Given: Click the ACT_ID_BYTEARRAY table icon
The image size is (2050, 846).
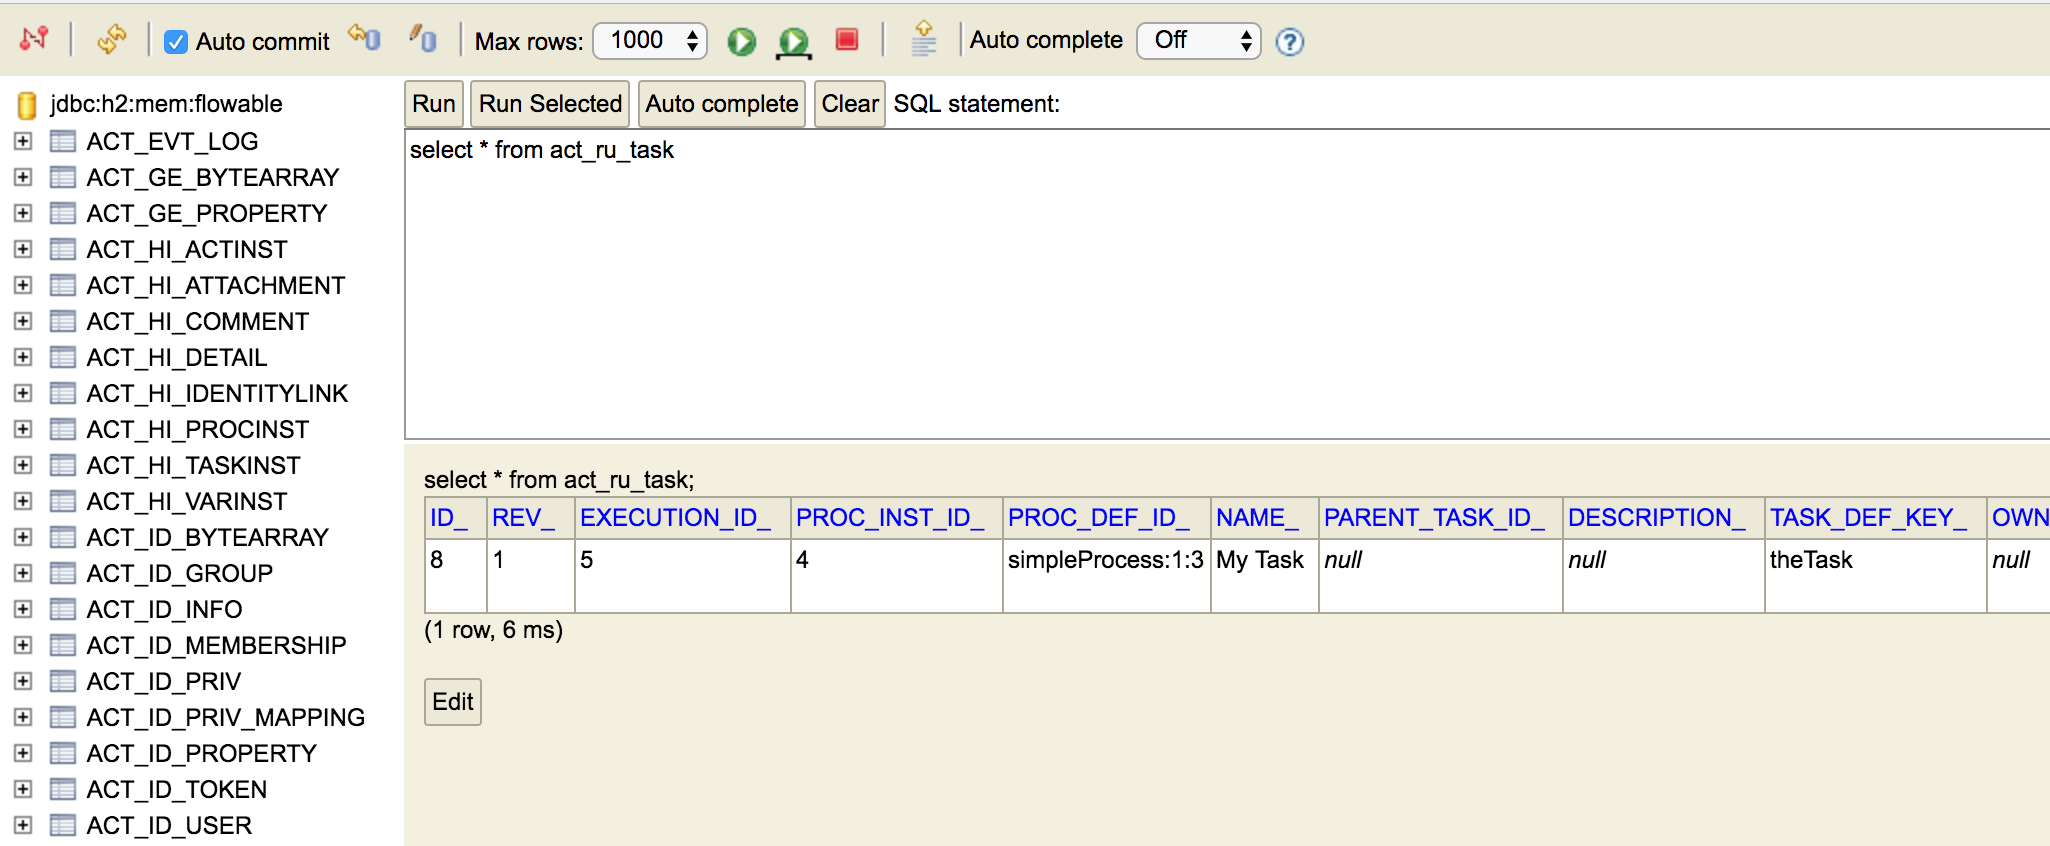Looking at the screenshot, I should click(63, 537).
